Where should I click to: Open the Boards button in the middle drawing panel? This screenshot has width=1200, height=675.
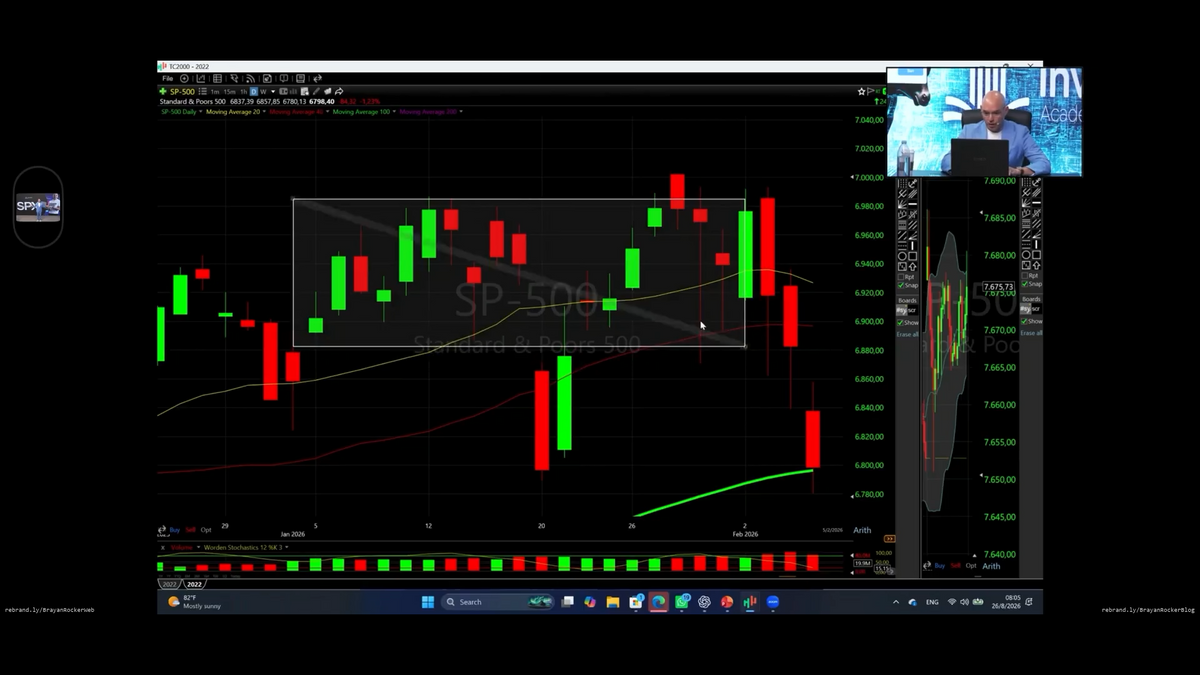(x=907, y=300)
